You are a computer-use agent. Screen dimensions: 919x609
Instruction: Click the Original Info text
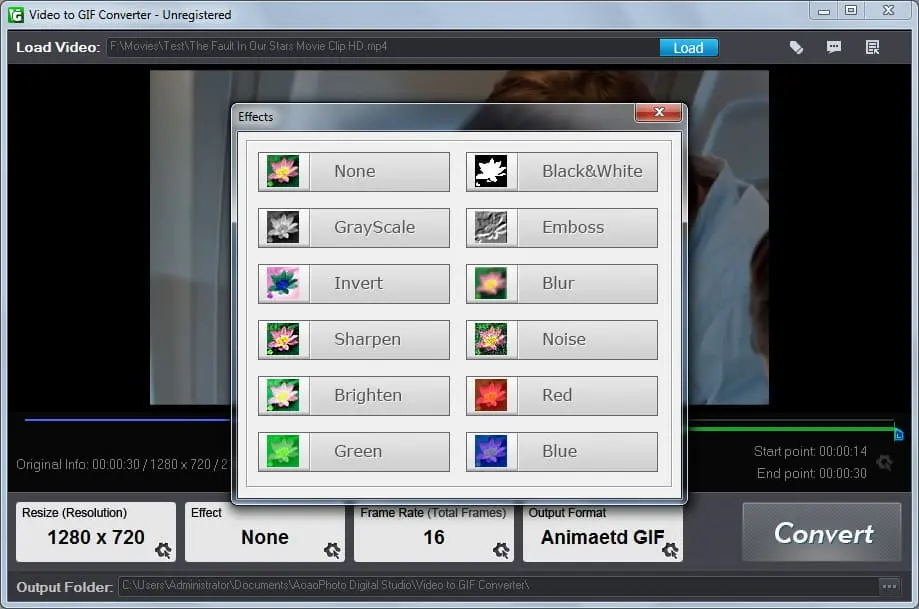pyautogui.click(x=122, y=465)
